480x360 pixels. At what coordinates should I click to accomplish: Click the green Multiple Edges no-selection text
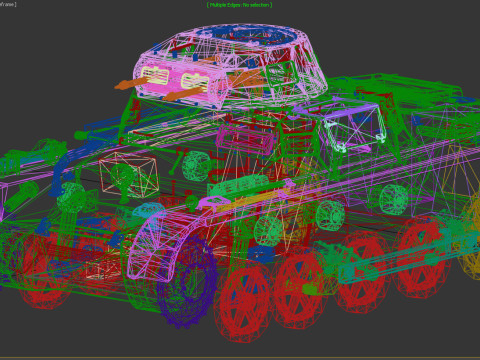(x=239, y=5)
